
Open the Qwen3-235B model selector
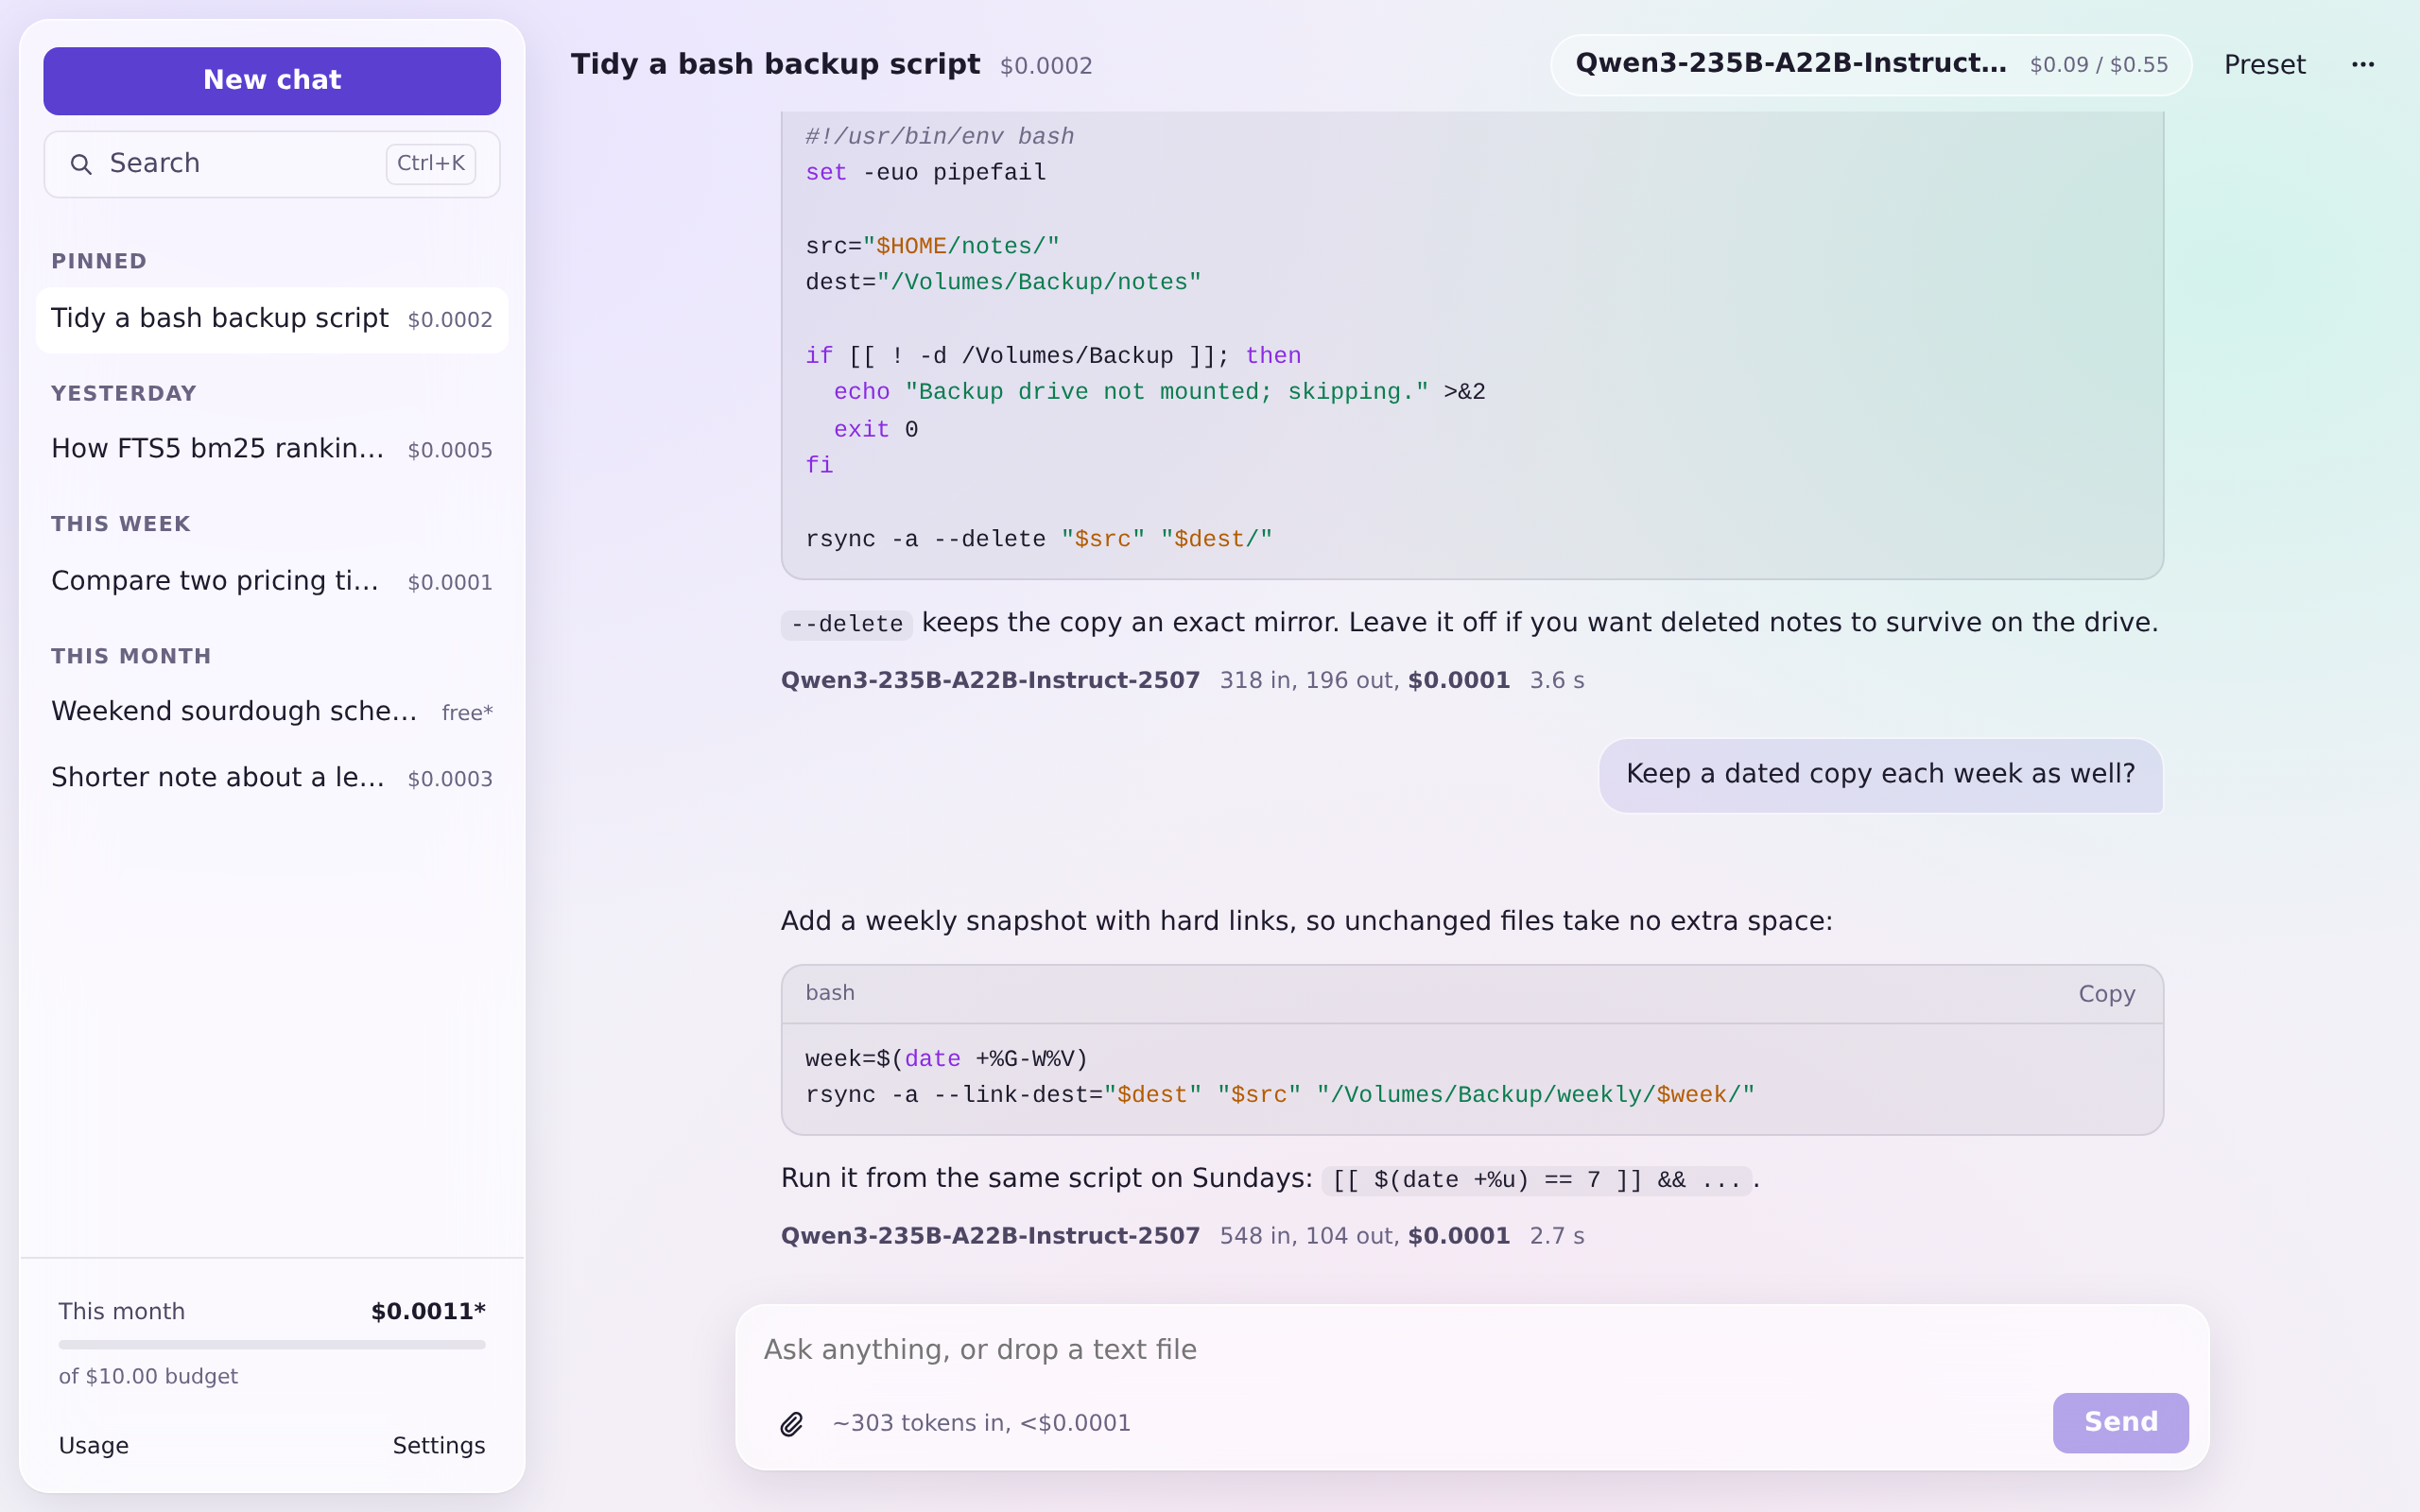[1871, 65]
